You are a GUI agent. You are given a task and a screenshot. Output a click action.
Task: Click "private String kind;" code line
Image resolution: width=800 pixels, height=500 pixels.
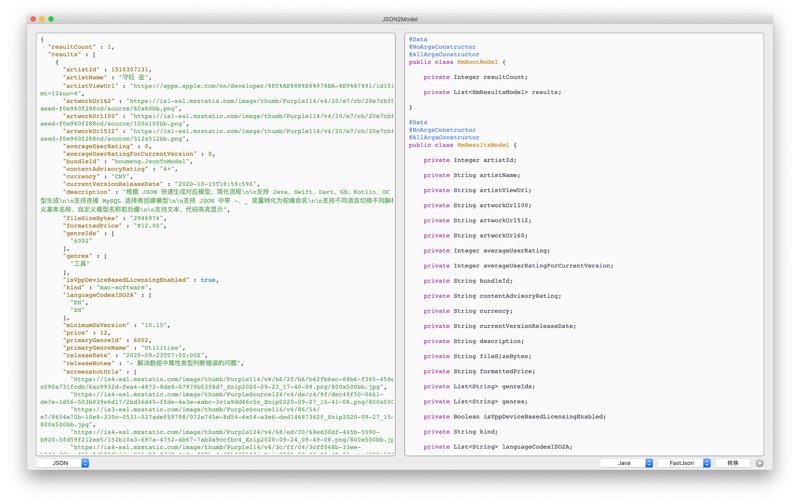pos(461,432)
